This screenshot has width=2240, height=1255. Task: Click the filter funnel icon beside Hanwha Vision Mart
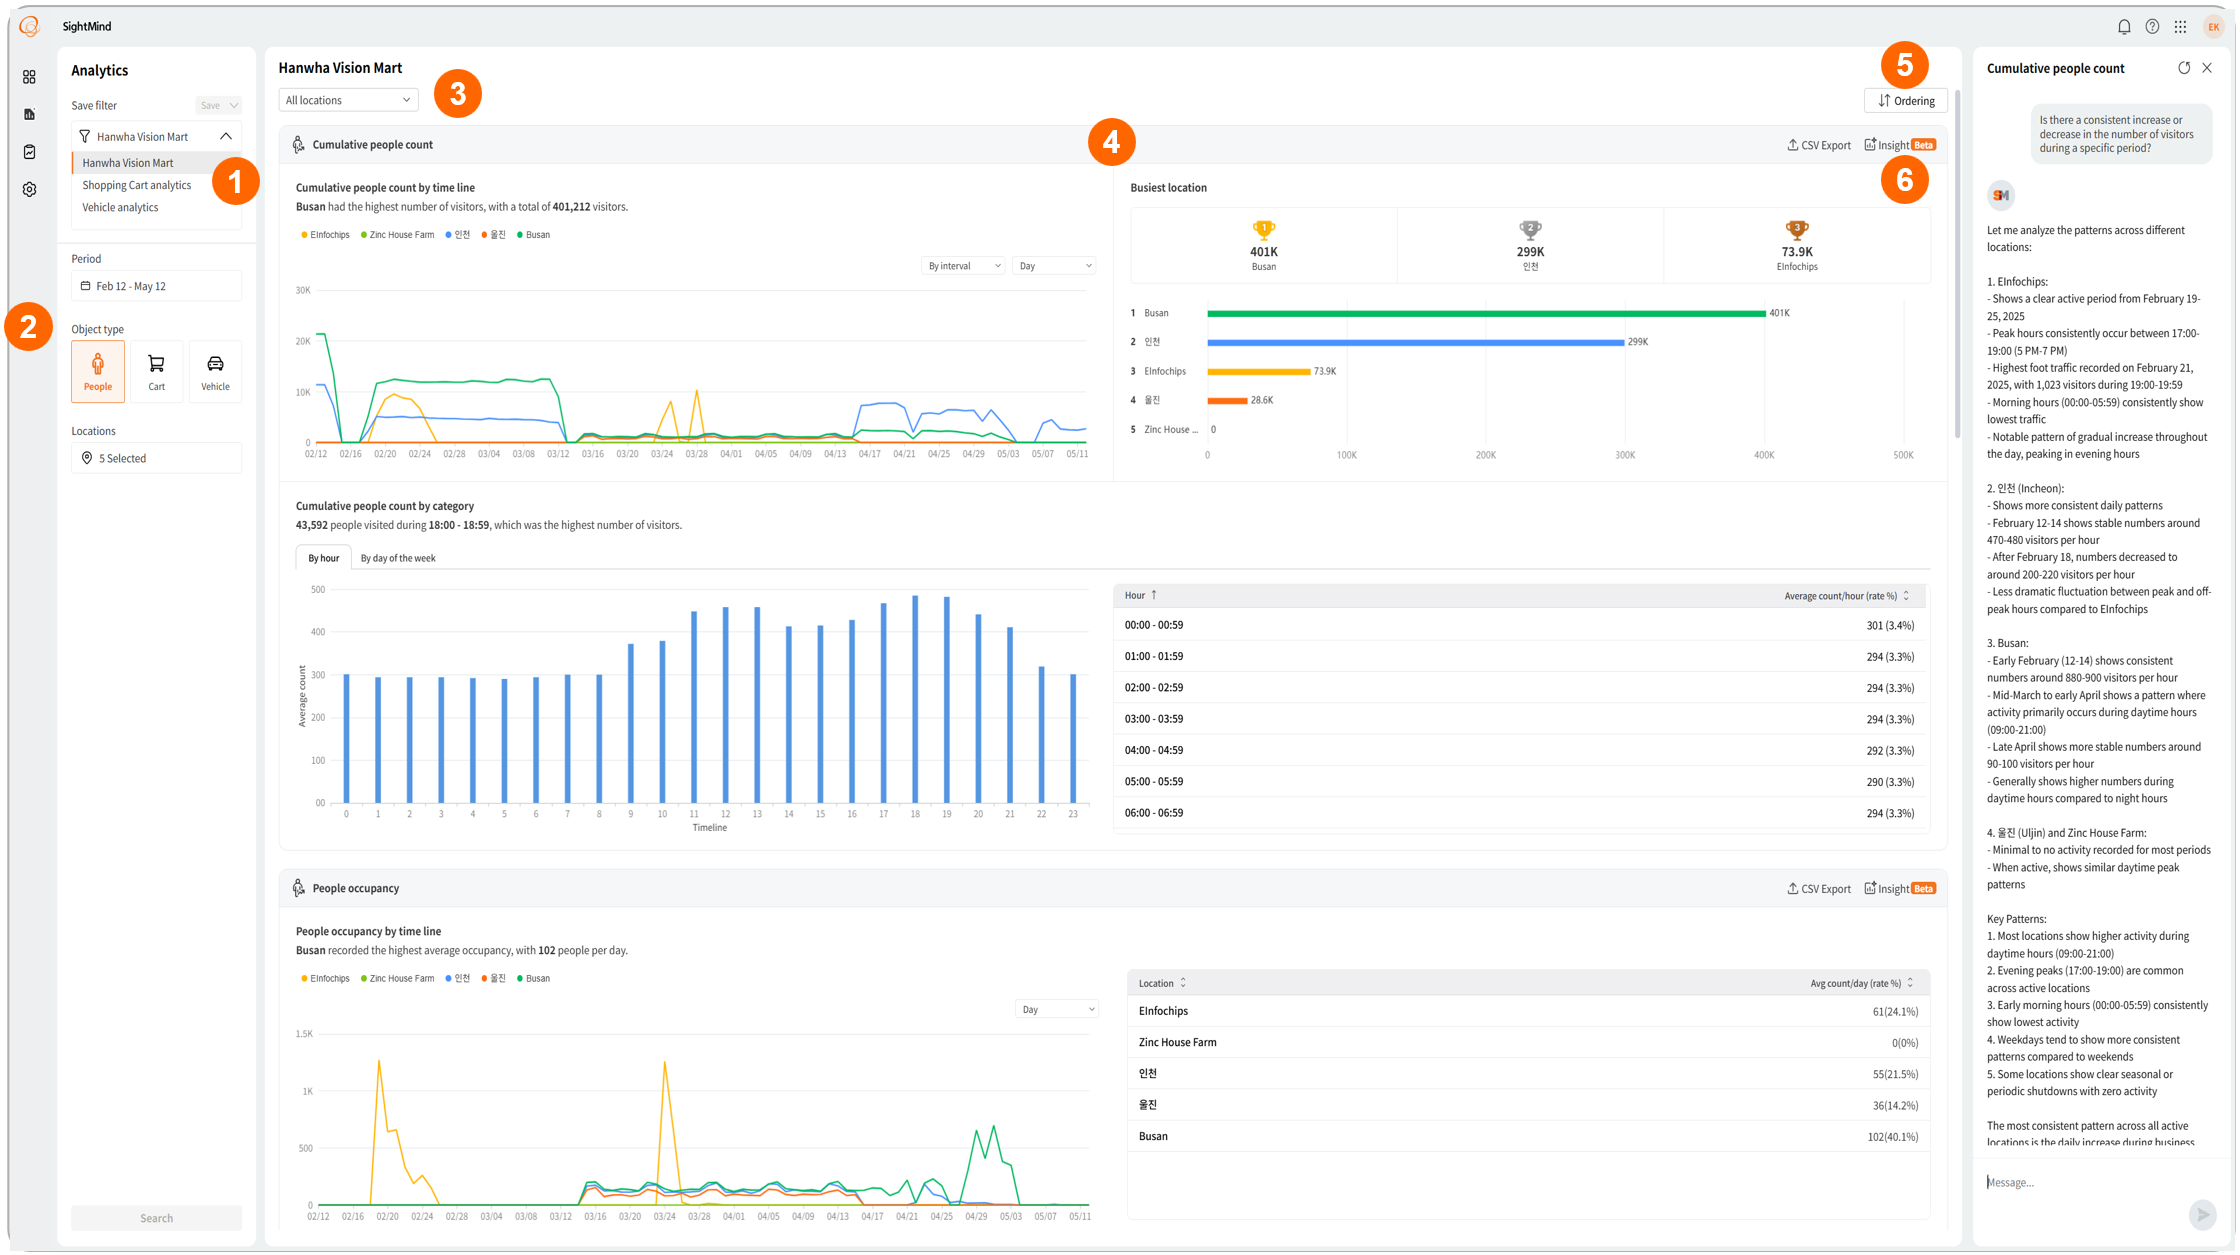(85, 136)
